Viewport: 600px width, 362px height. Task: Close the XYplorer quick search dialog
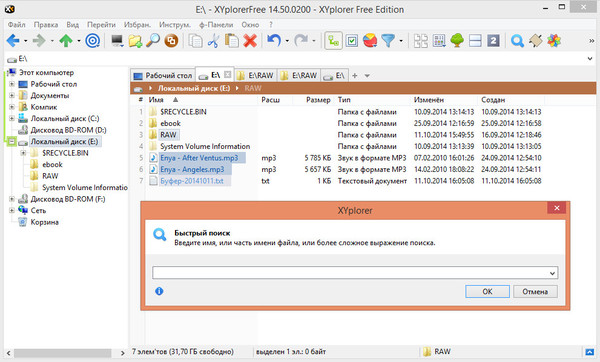click(556, 208)
